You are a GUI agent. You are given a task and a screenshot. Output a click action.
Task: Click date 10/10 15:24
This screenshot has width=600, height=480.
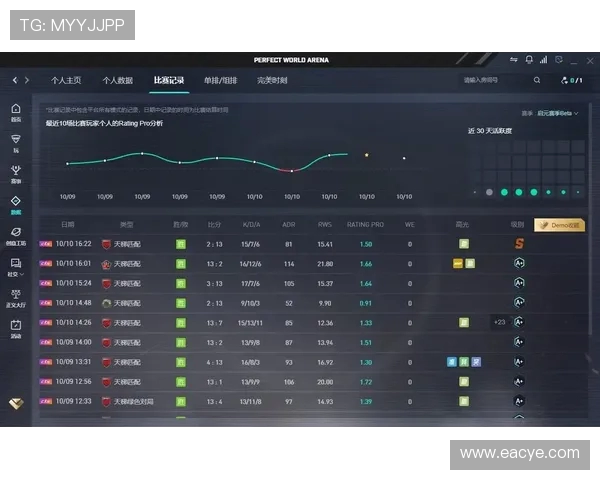coord(73,283)
